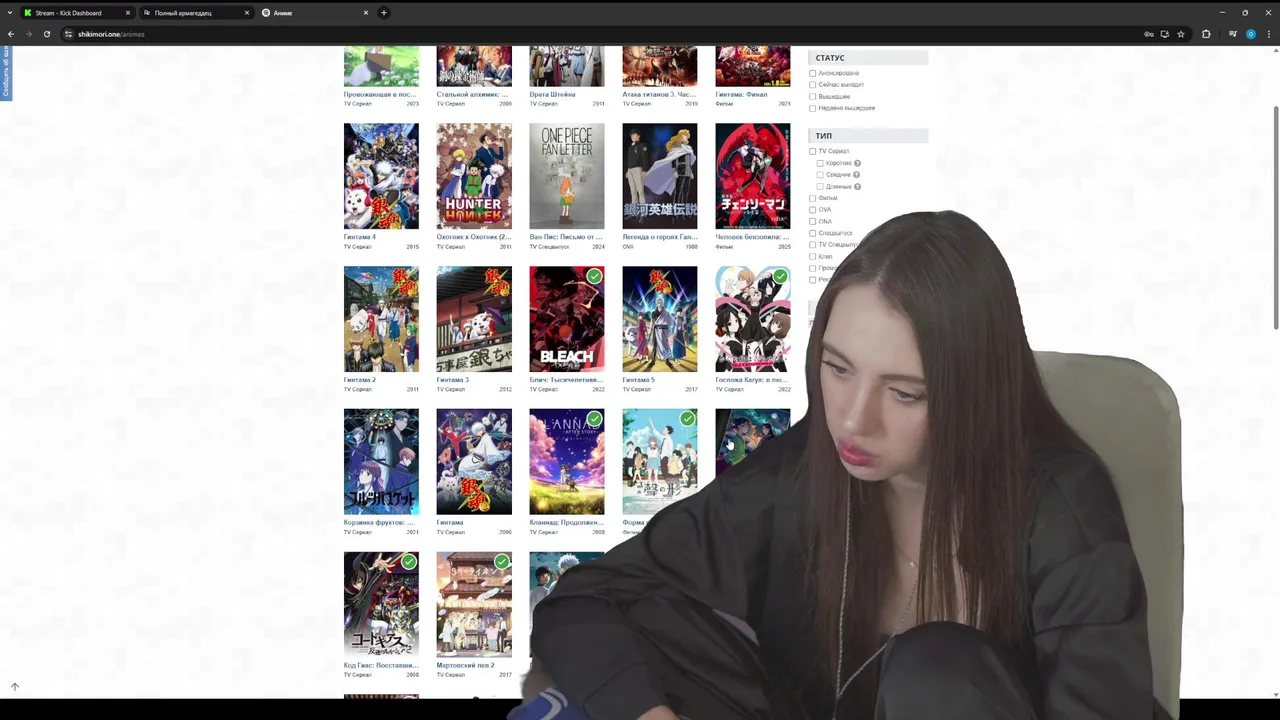
Task: Click the help icon next to Длинные
Action: coord(858,187)
